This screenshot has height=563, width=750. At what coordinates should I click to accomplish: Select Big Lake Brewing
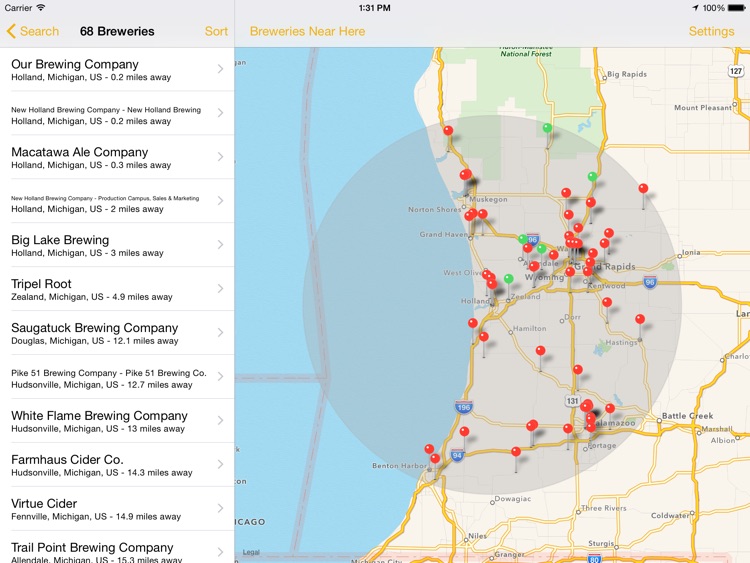[x=117, y=245]
